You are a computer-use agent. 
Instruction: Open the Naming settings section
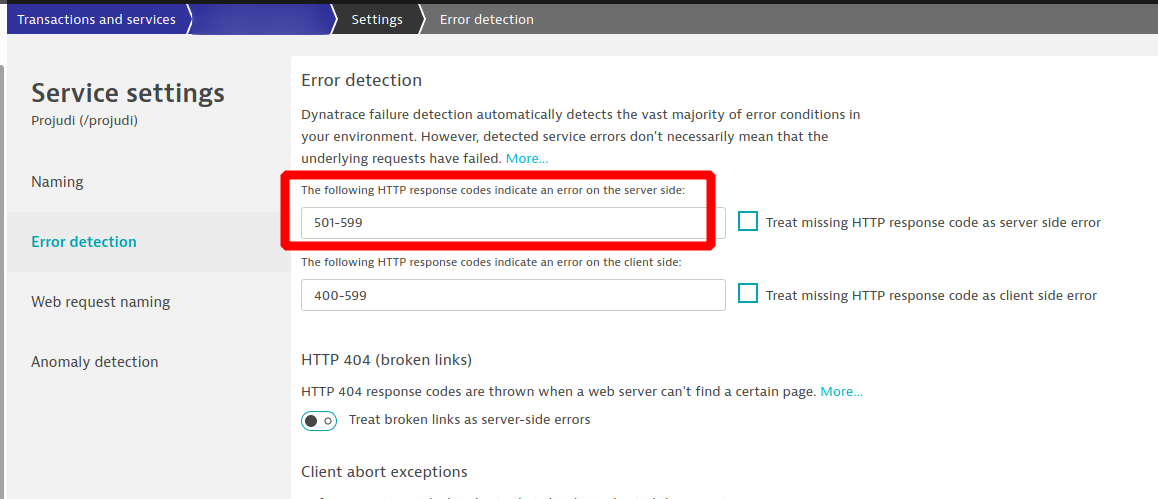pyautogui.click(x=57, y=182)
